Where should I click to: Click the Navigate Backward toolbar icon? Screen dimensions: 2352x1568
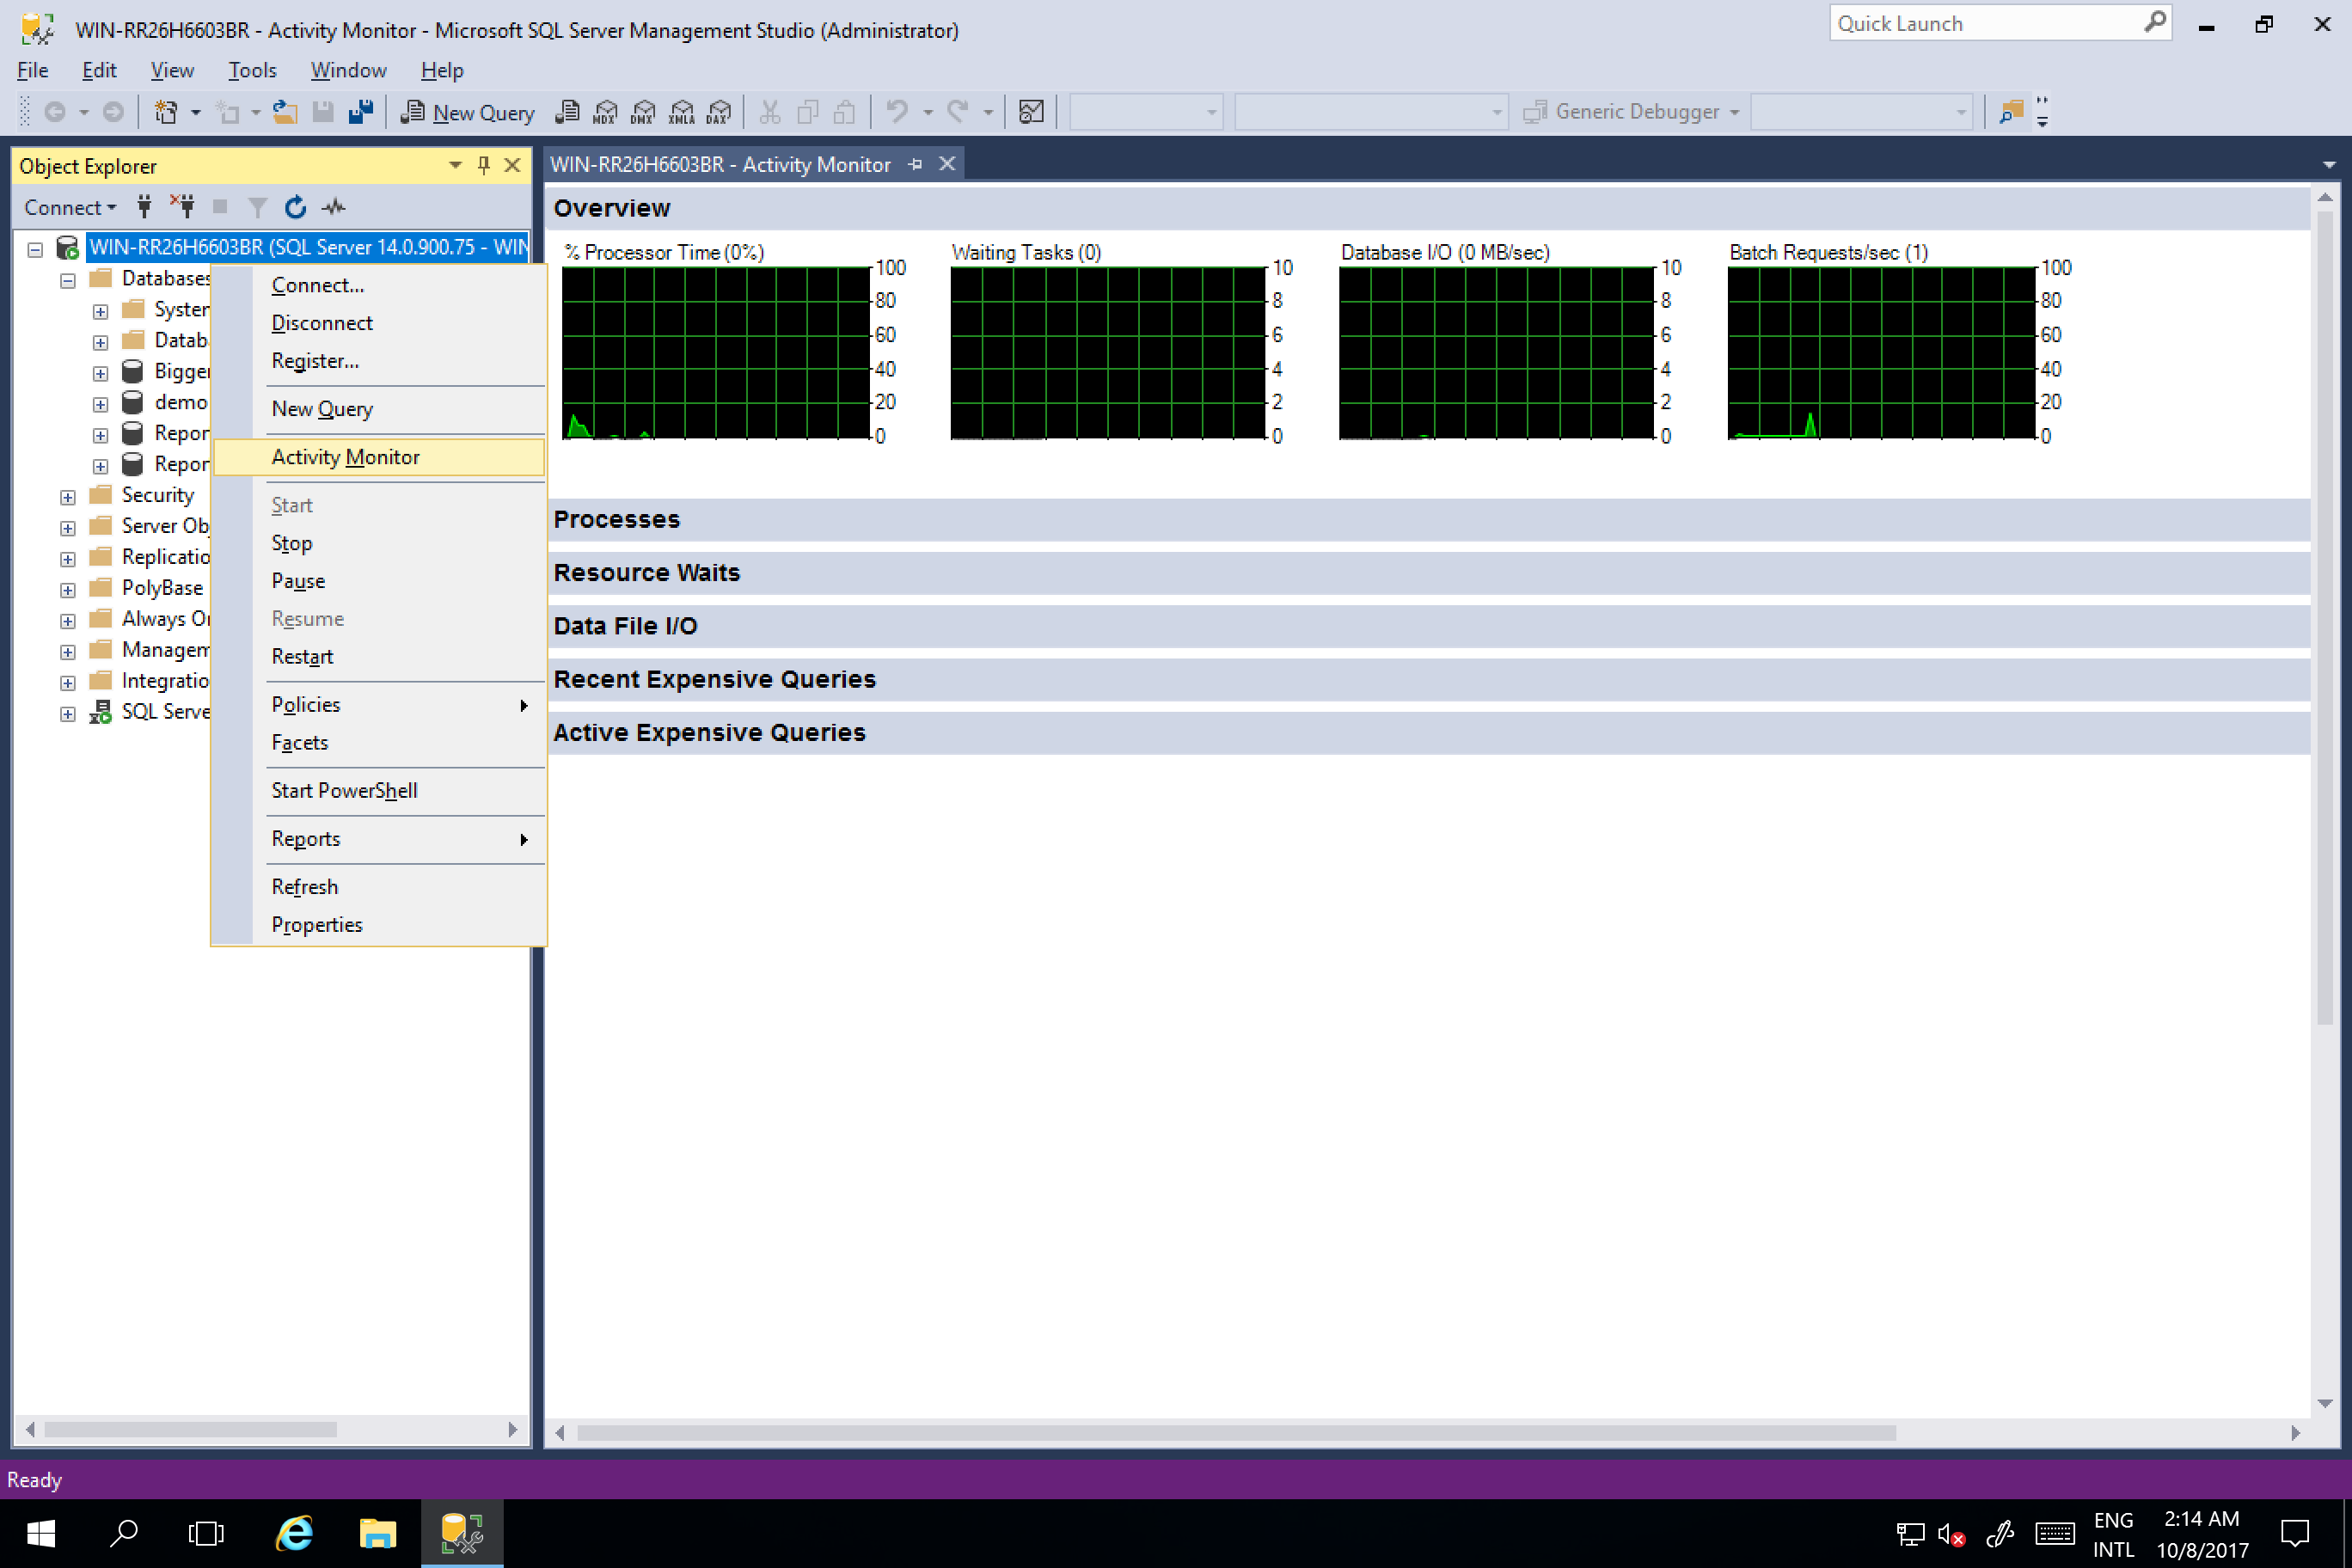[55, 112]
